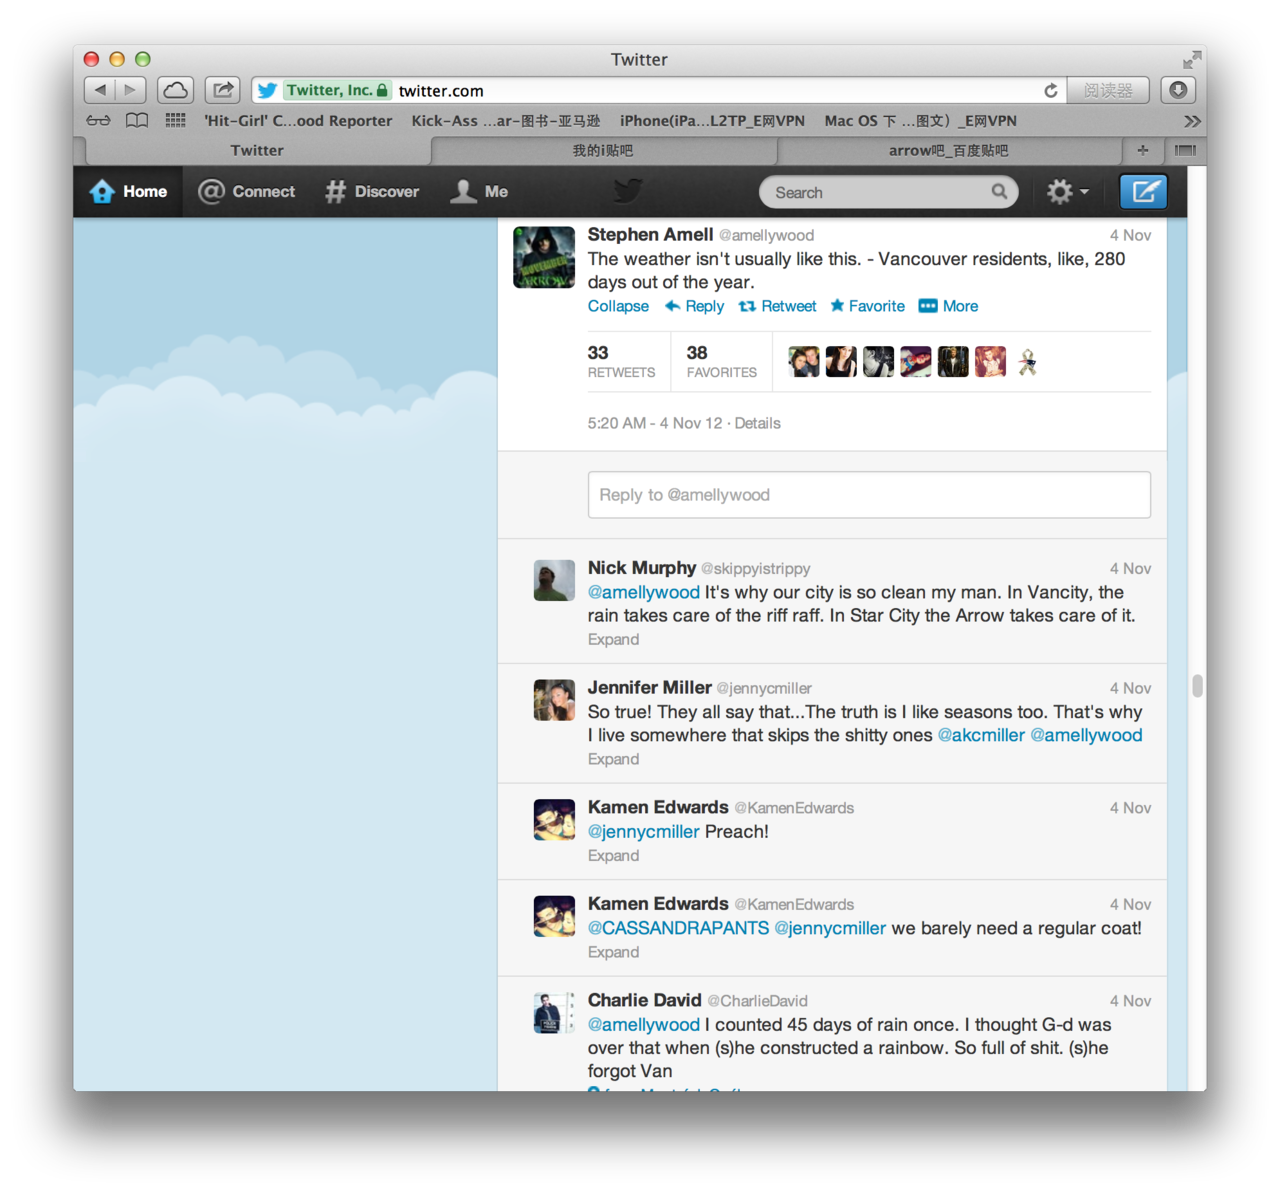Open Jennifer Miller's profile name

[x=649, y=687]
